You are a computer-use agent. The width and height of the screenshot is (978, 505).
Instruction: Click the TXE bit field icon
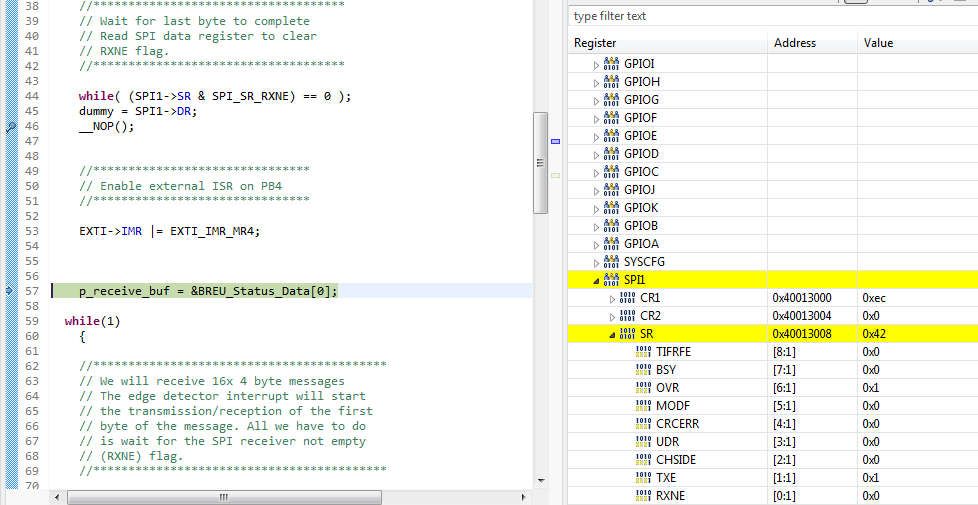coord(643,478)
